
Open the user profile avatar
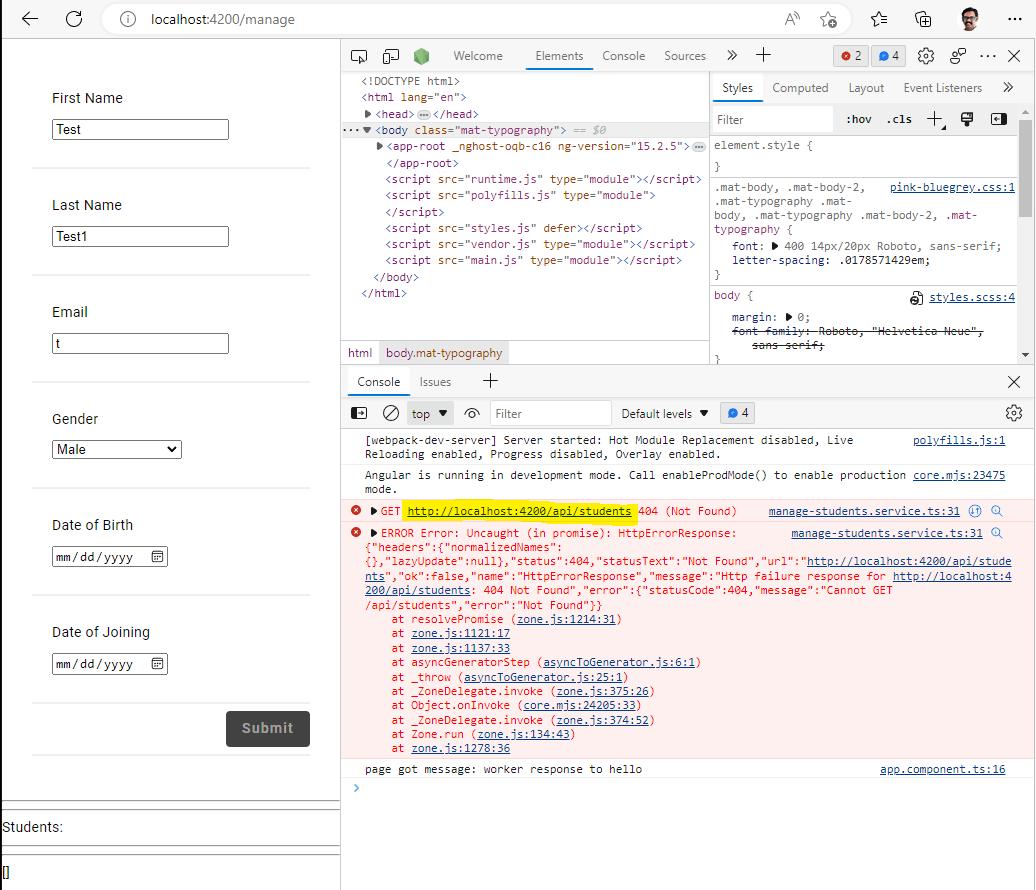(969, 19)
